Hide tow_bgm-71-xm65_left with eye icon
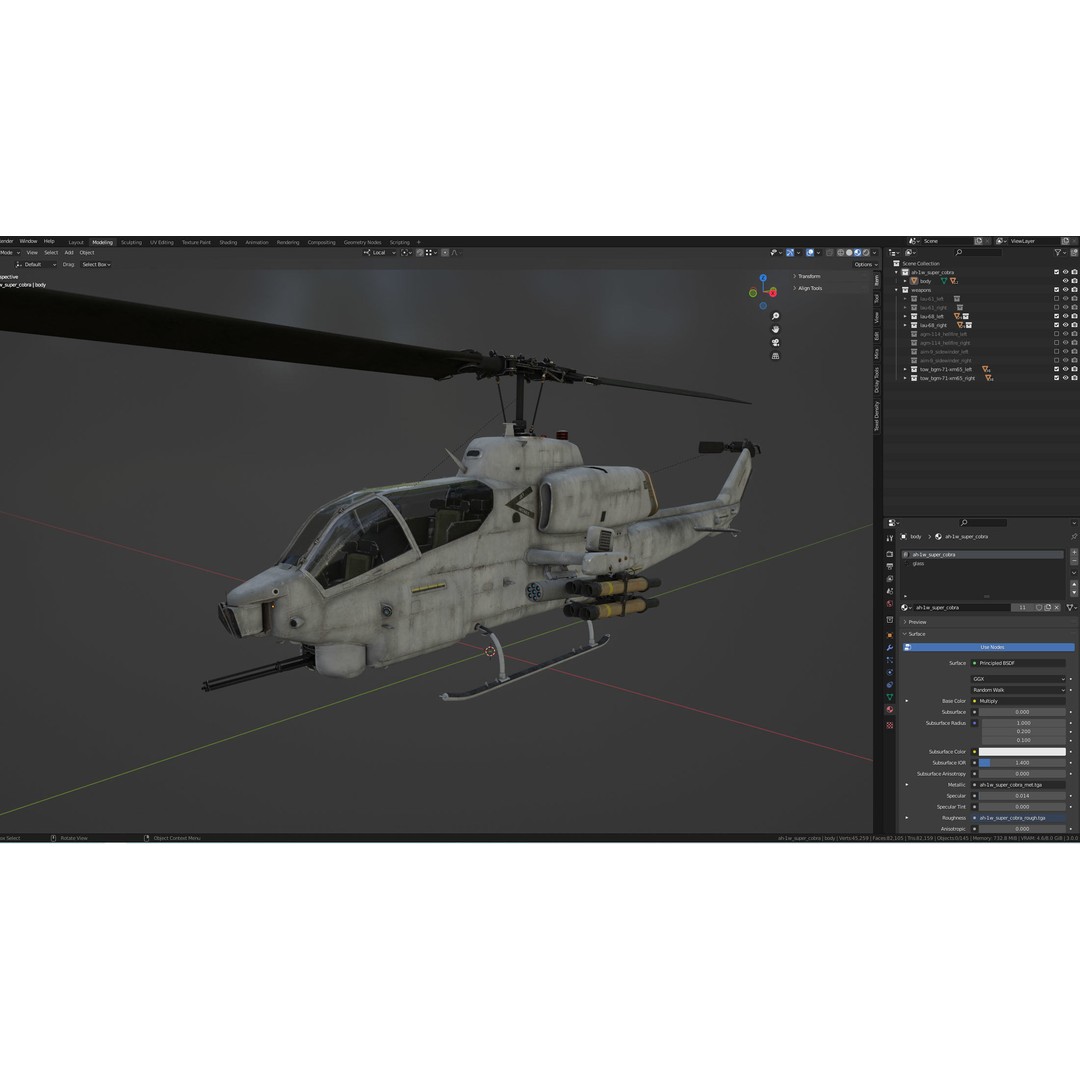The width and height of the screenshot is (1080, 1080). [1065, 369]
